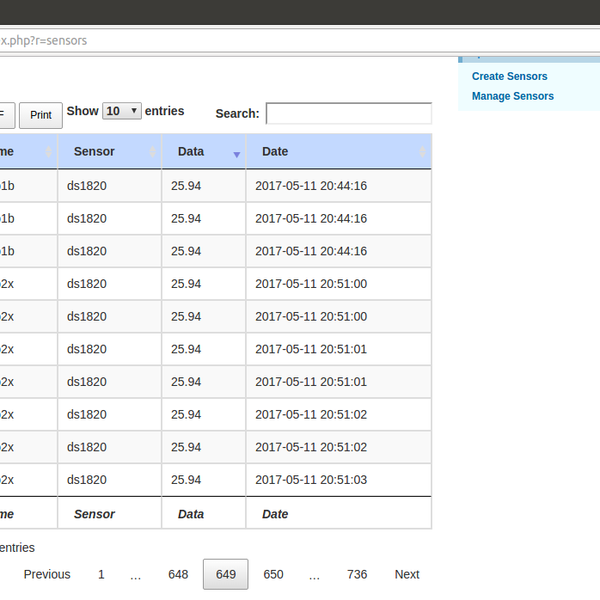
Task: Select page 650 in pagination
Action: coord(273,574)
